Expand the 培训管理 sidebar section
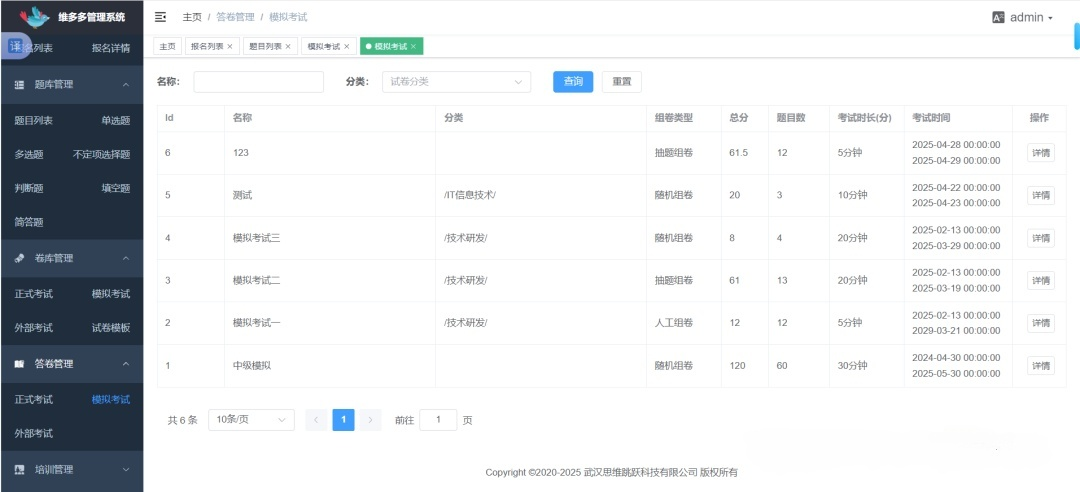1080x492 pixels. [x=72, y=470]
